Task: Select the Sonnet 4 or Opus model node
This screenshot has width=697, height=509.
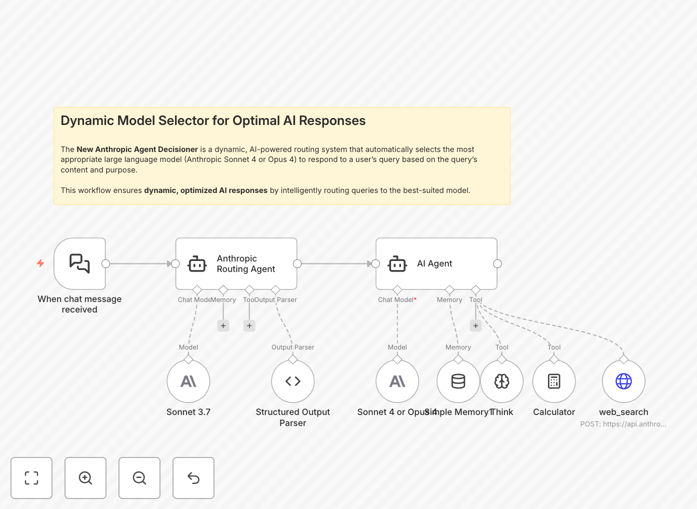Action: 397,381
